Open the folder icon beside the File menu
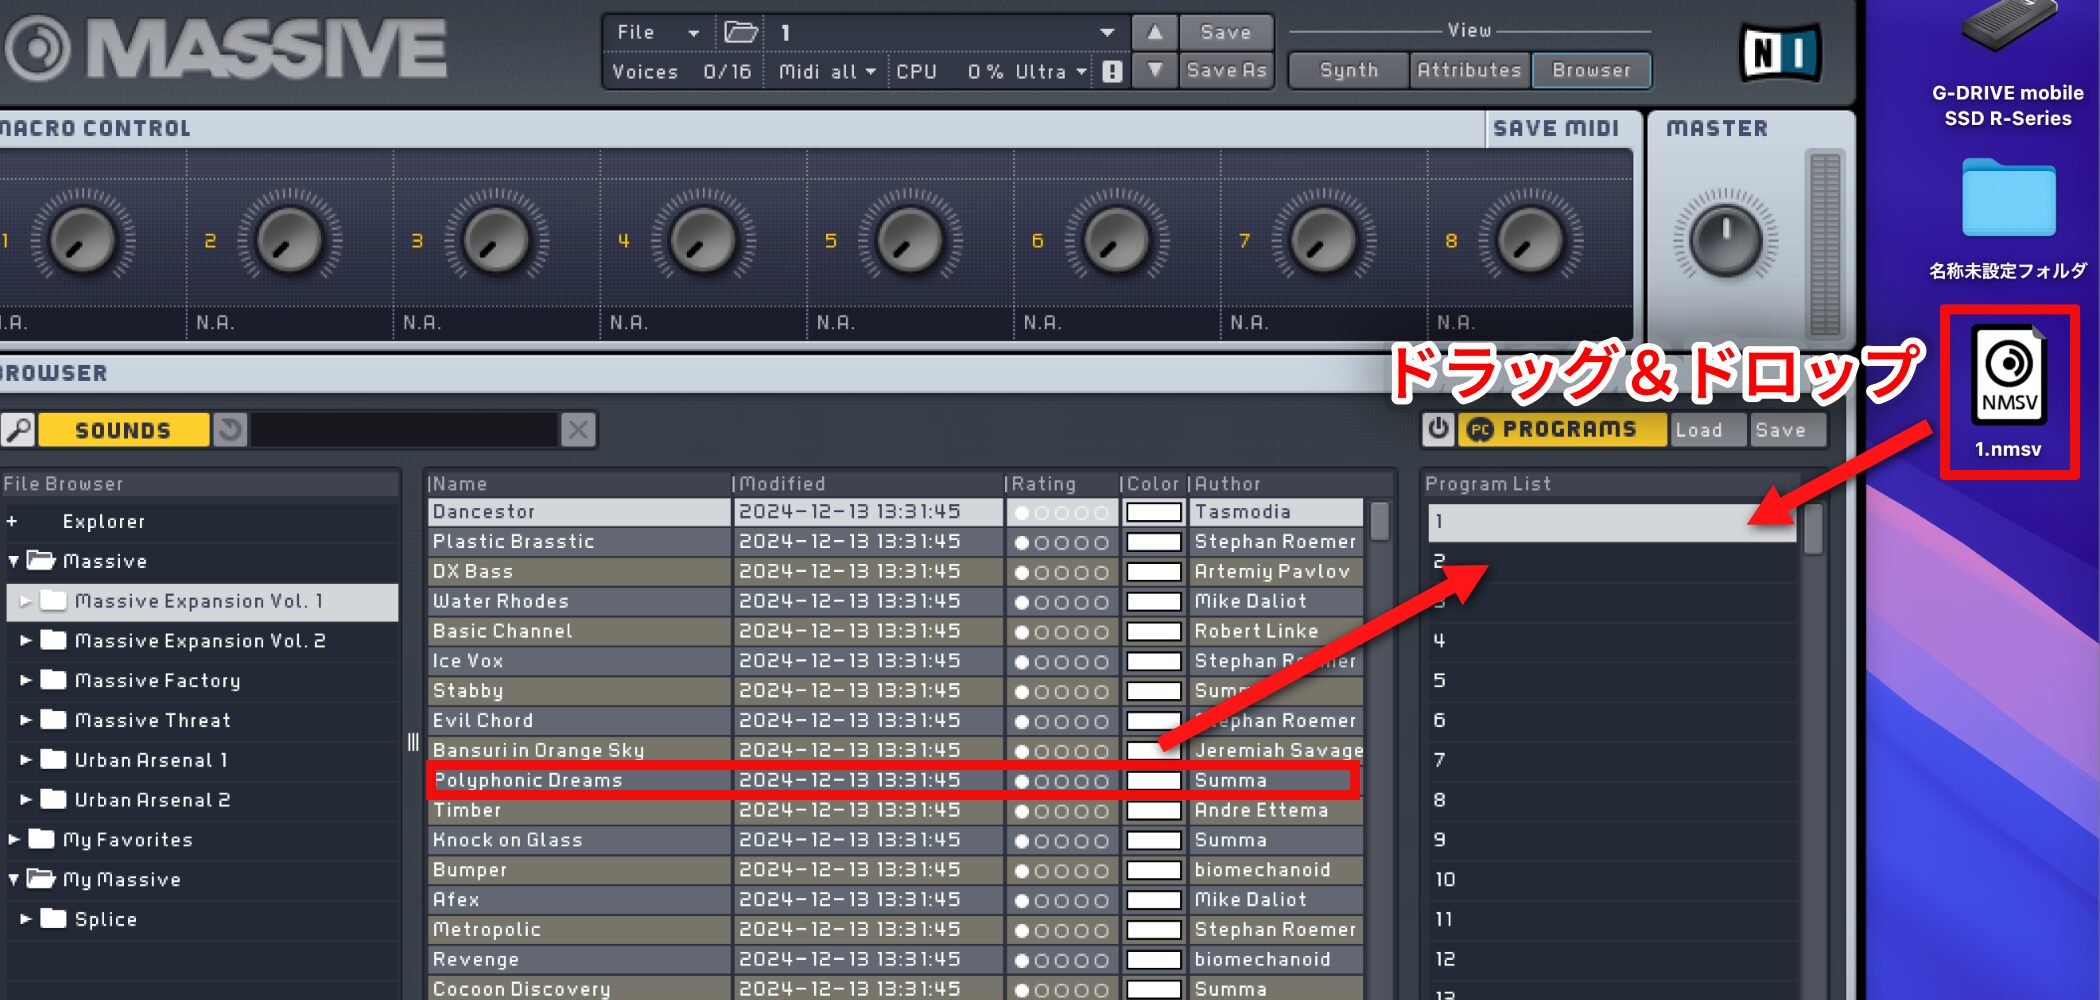 (x=739, y=31)
